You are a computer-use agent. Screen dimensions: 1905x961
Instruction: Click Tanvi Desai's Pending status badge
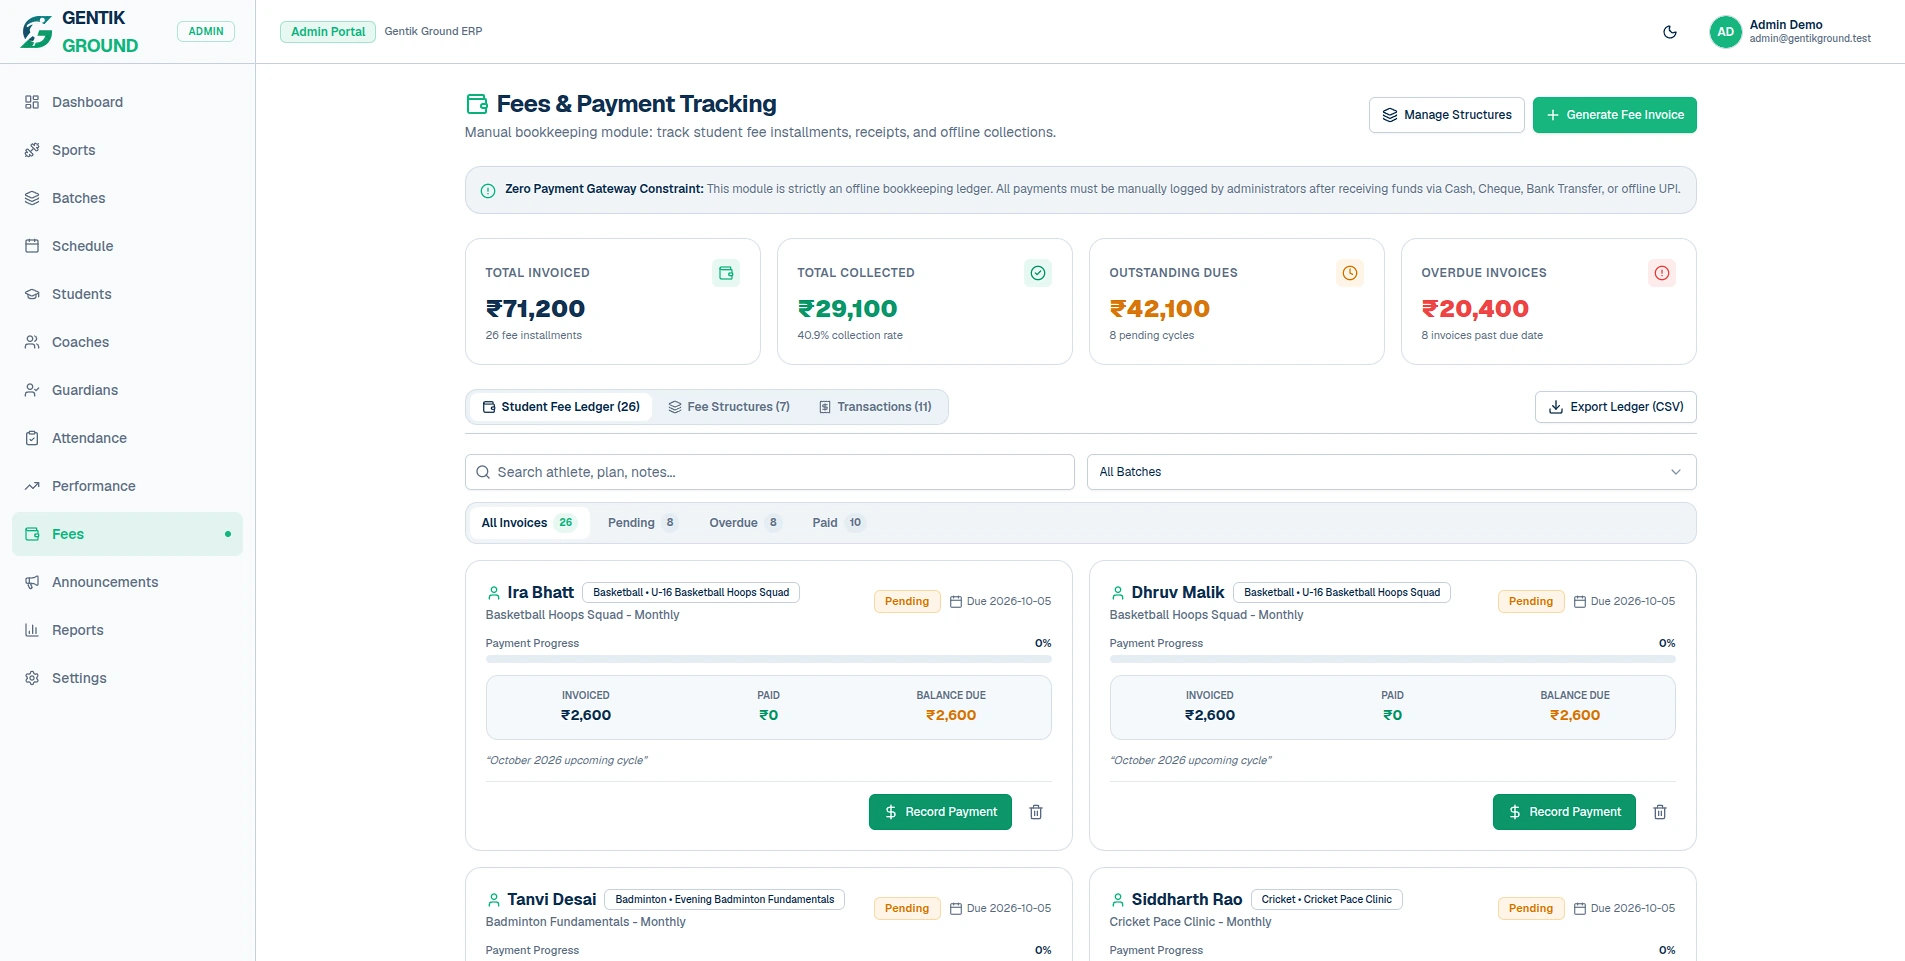point(907,908)
